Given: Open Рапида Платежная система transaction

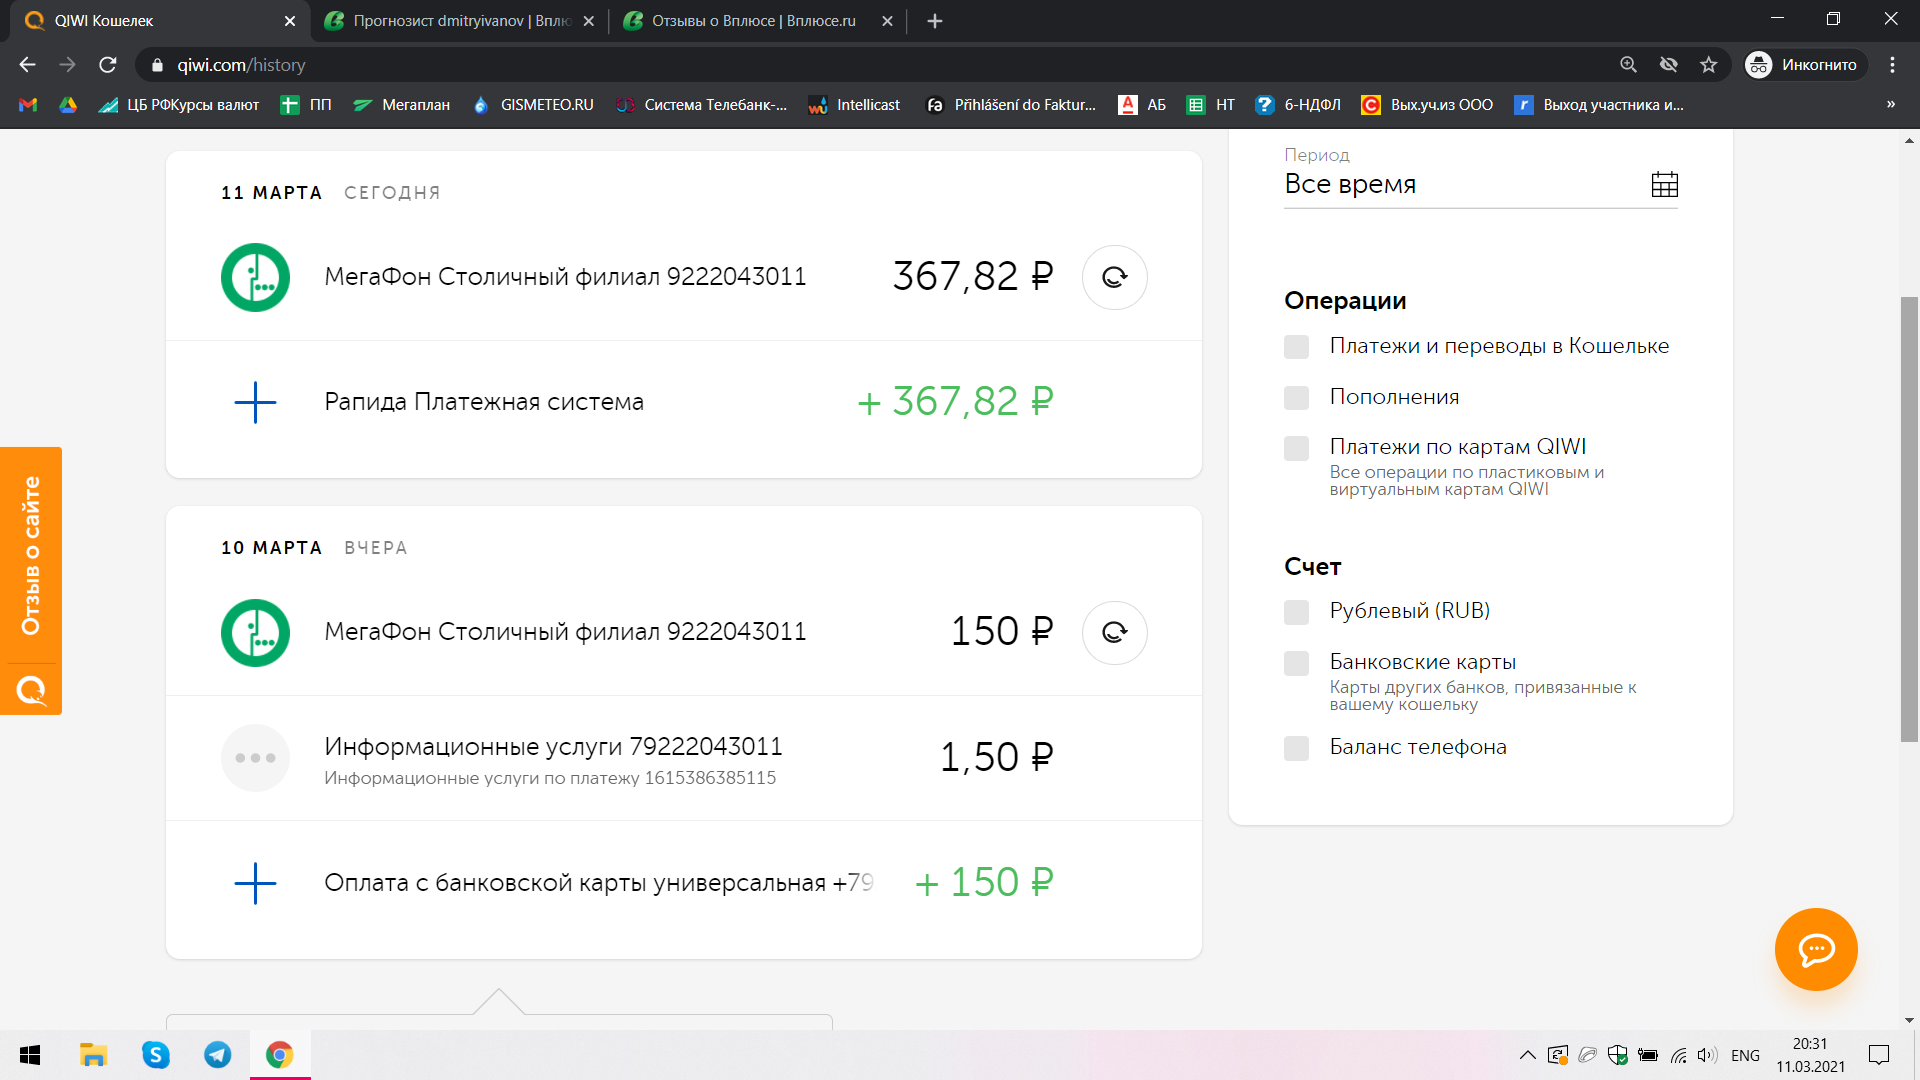Looking at the screenshot, I should coord(684,402).
